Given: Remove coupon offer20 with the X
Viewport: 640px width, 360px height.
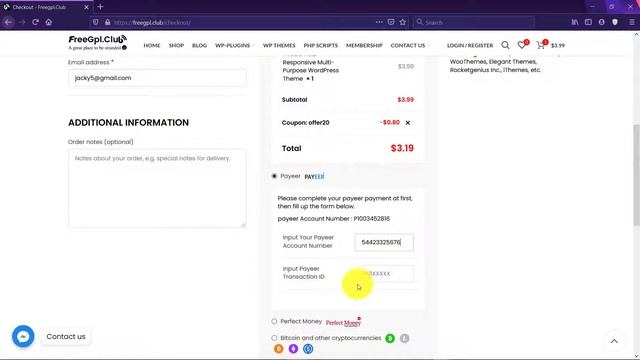Looking at the screenshot, I should click(x=407, y=122).
